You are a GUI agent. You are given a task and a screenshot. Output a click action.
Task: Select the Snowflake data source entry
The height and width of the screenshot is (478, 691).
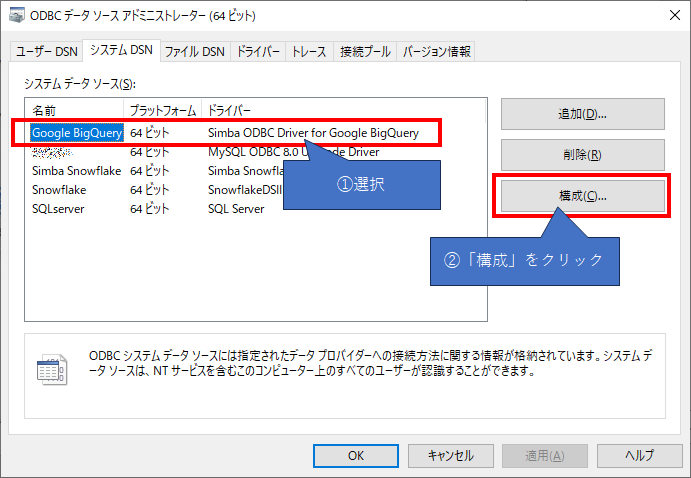(62, 190)
